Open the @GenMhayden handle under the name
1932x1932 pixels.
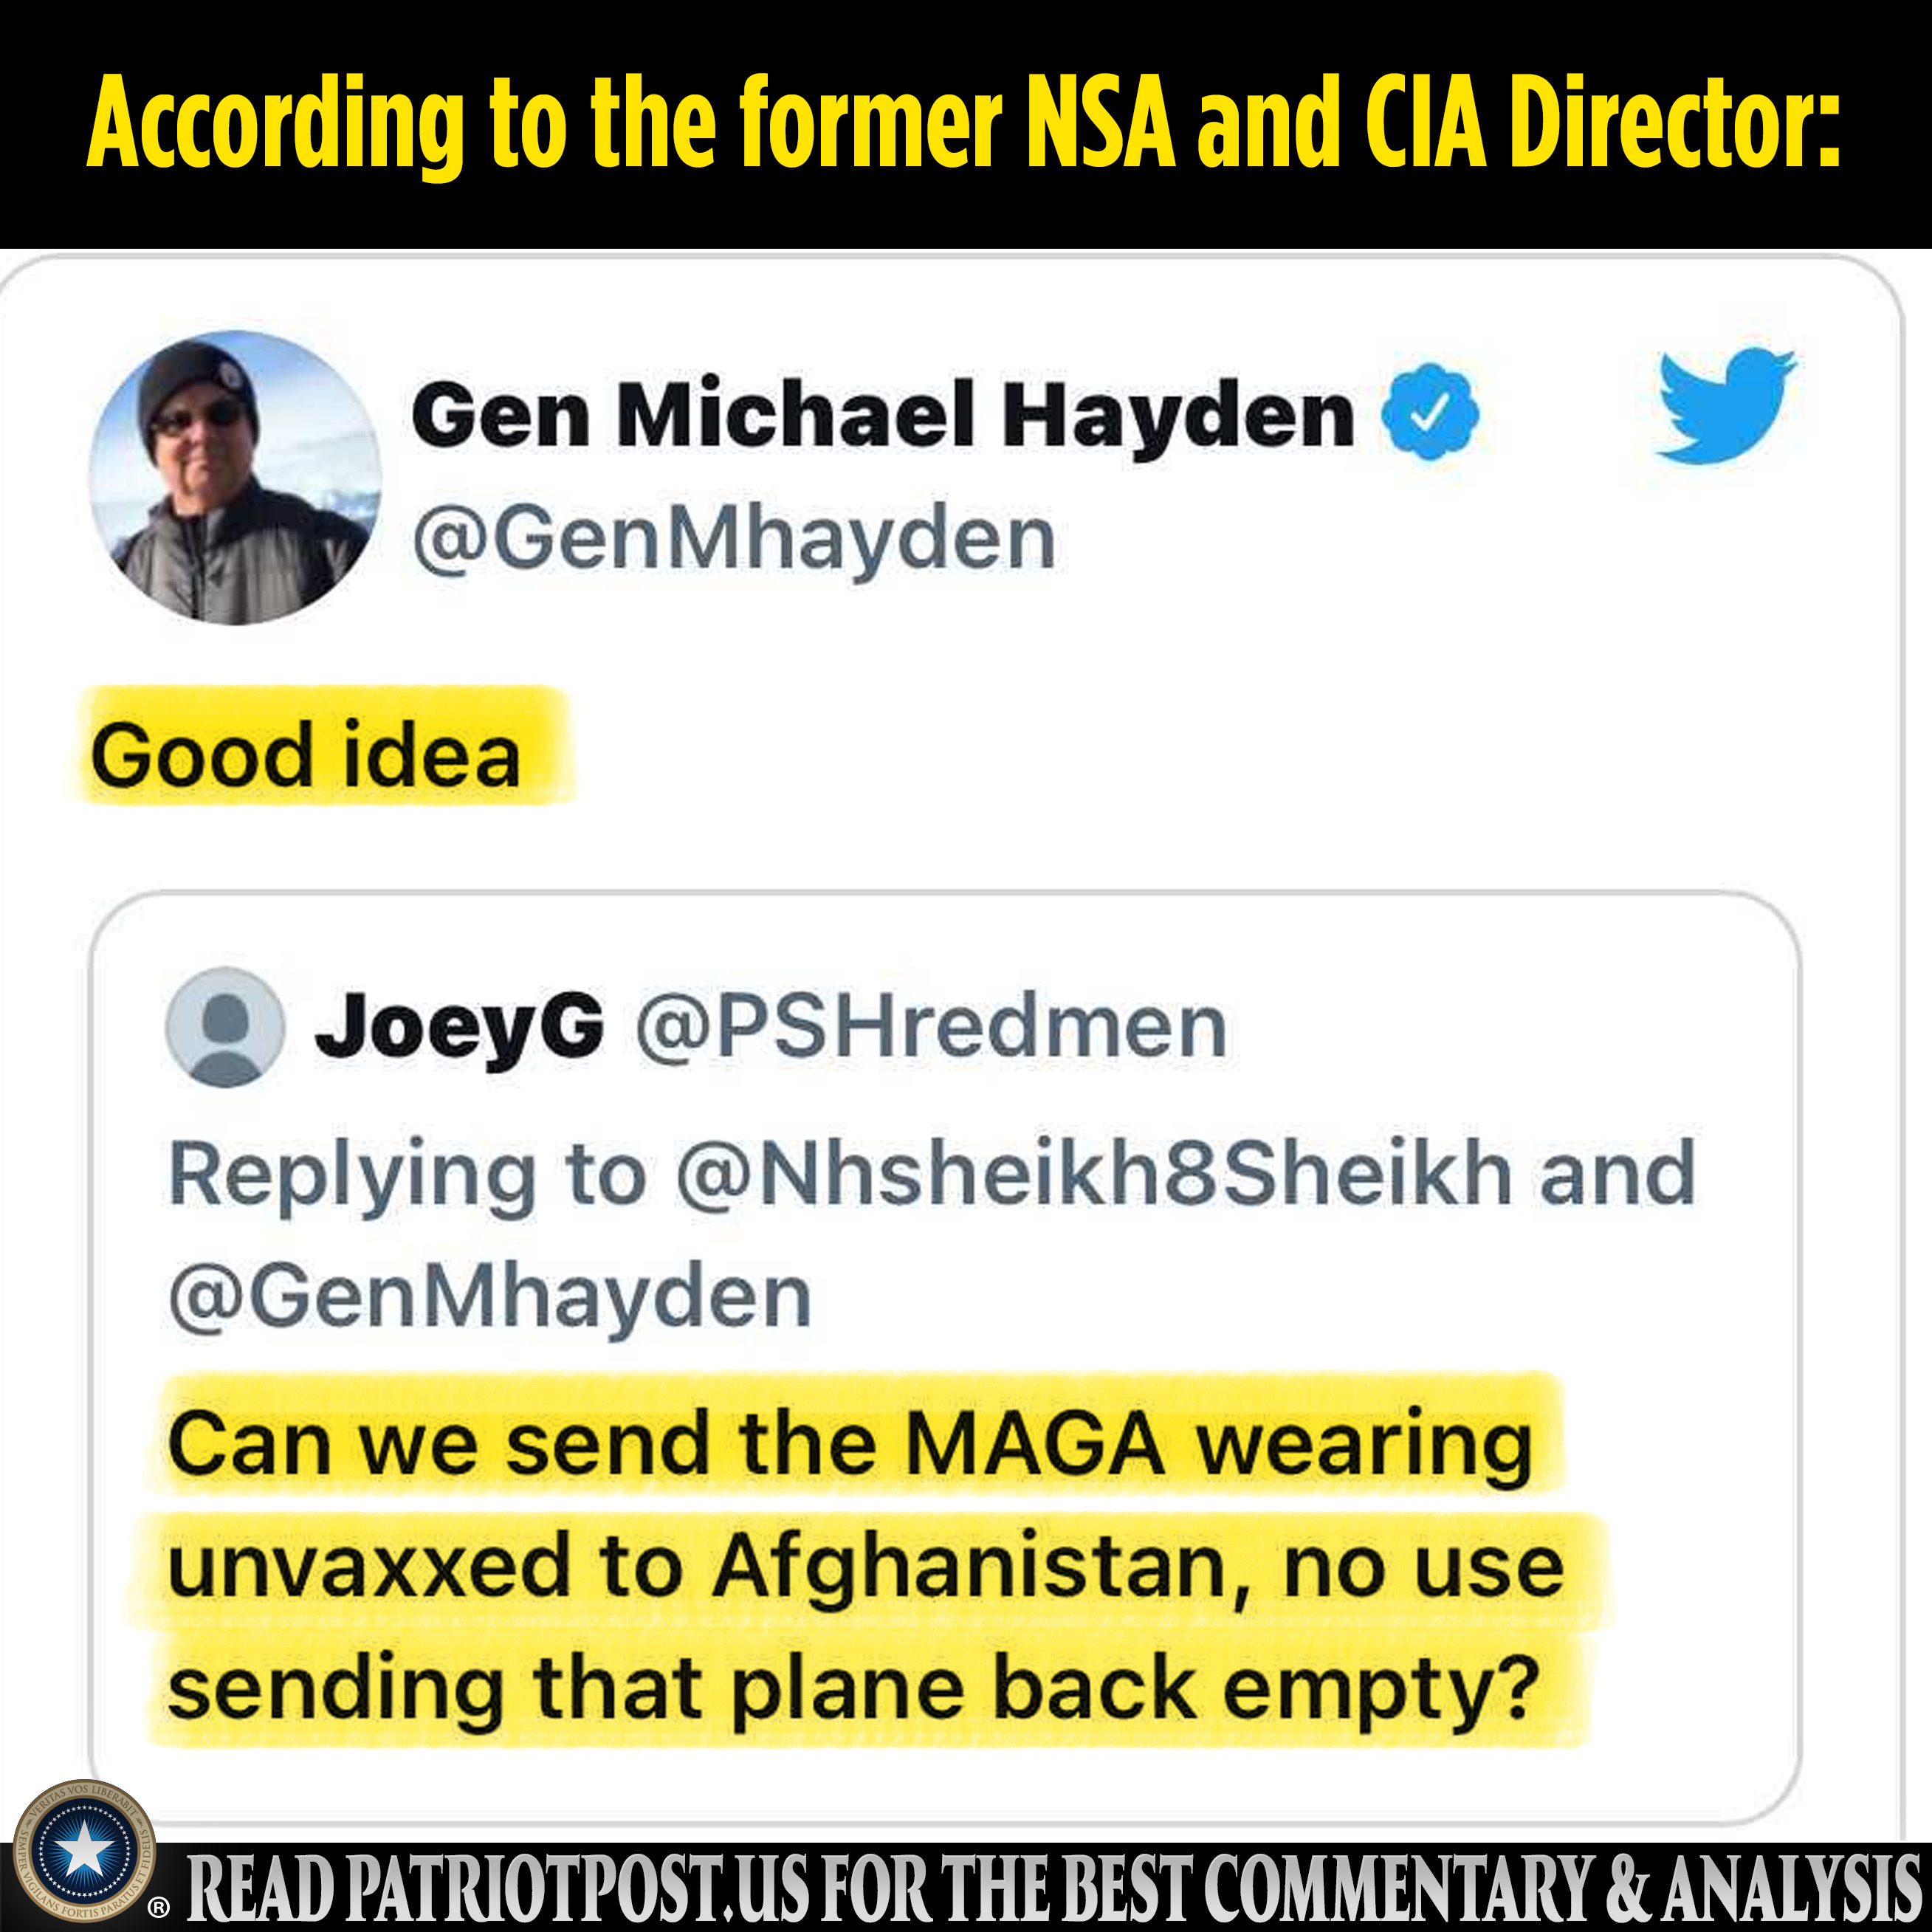click(x=734, y=540)
